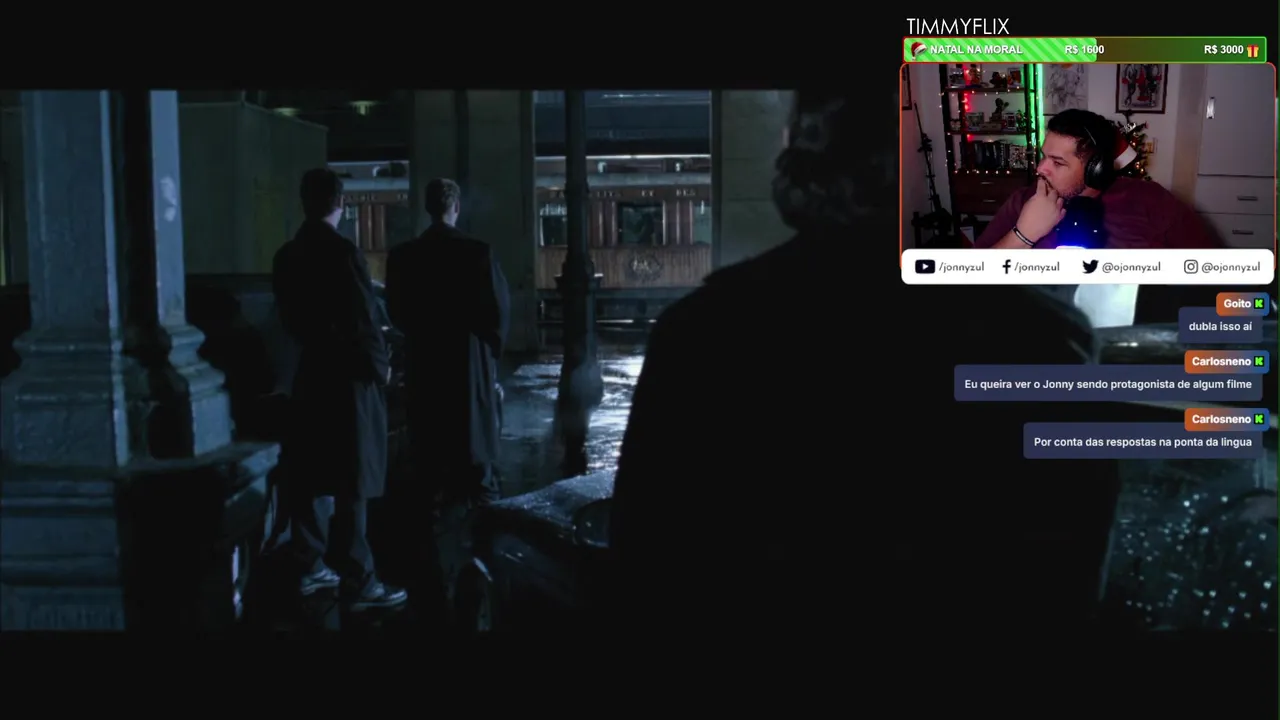Viewport: 1280px width, 720px height.
Task: Open the Instagram handle @ojonnyzul
Action: tap(1230, 267)
